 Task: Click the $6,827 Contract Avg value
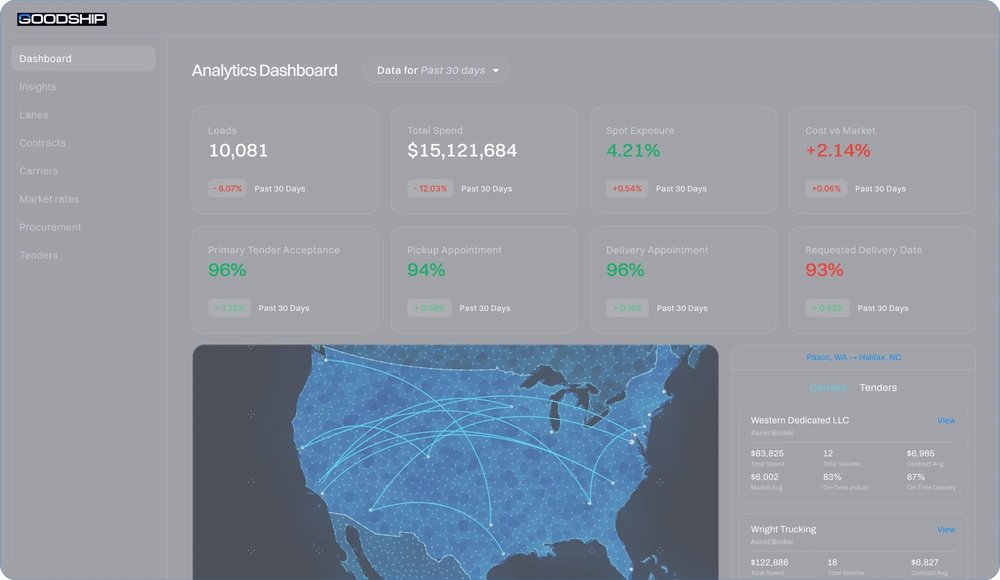click(925, 563)
